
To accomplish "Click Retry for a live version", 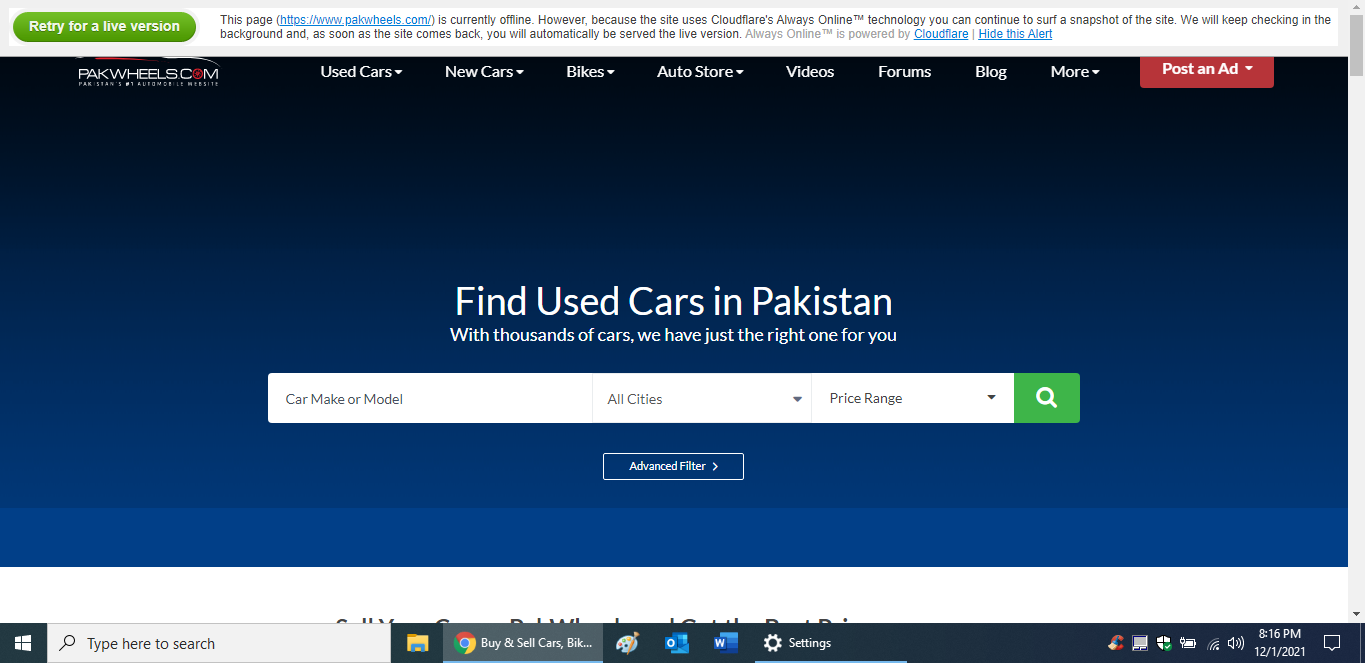I will pyautogui.click(x=104, y=26).
